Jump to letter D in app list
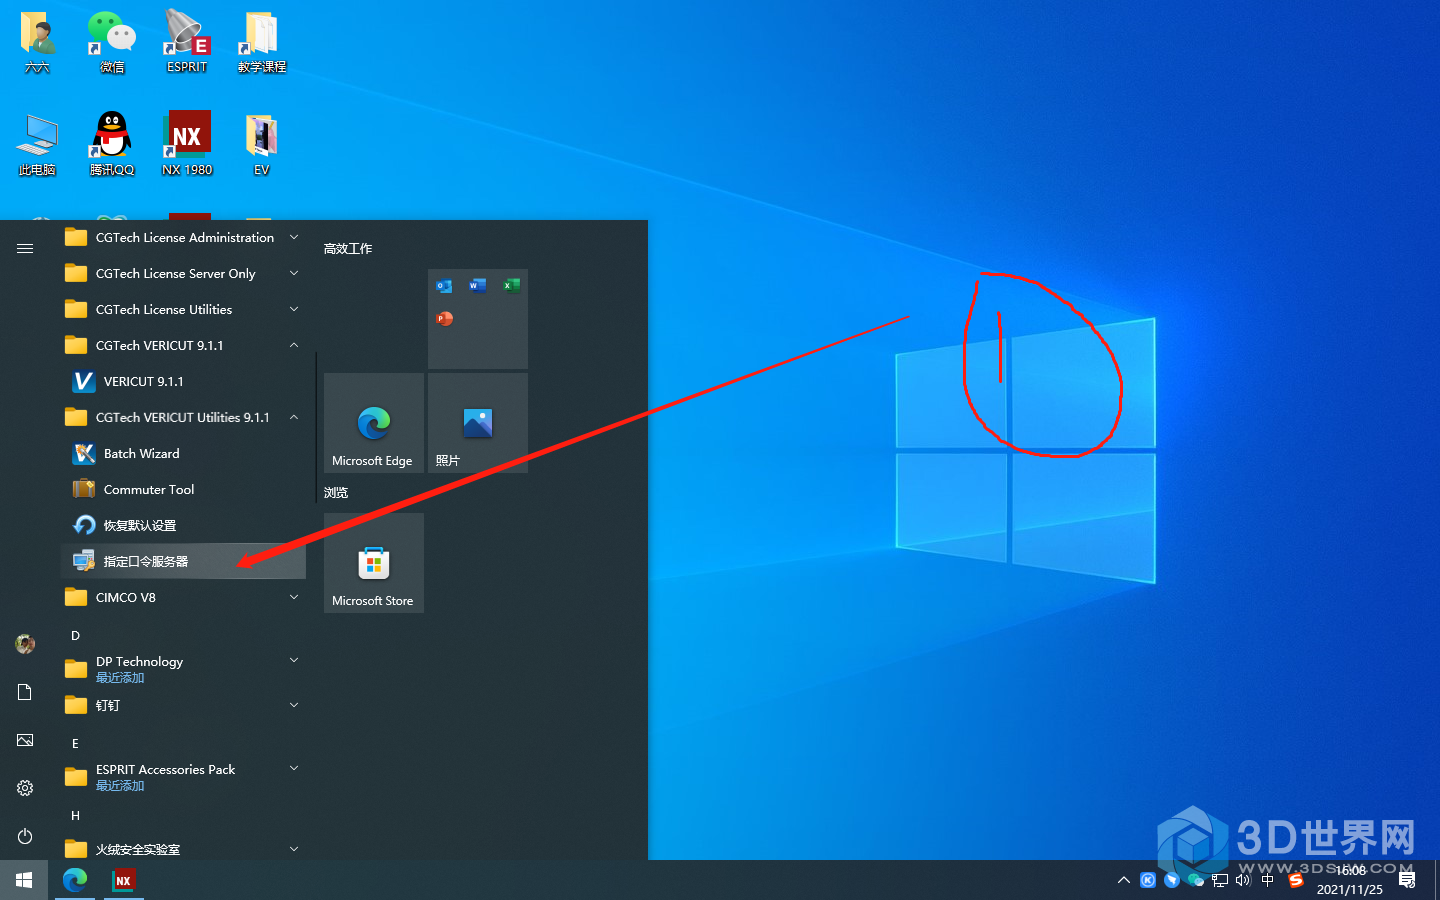The width and height of the screenshot is (1440, 900). click(x=75, y=635)
